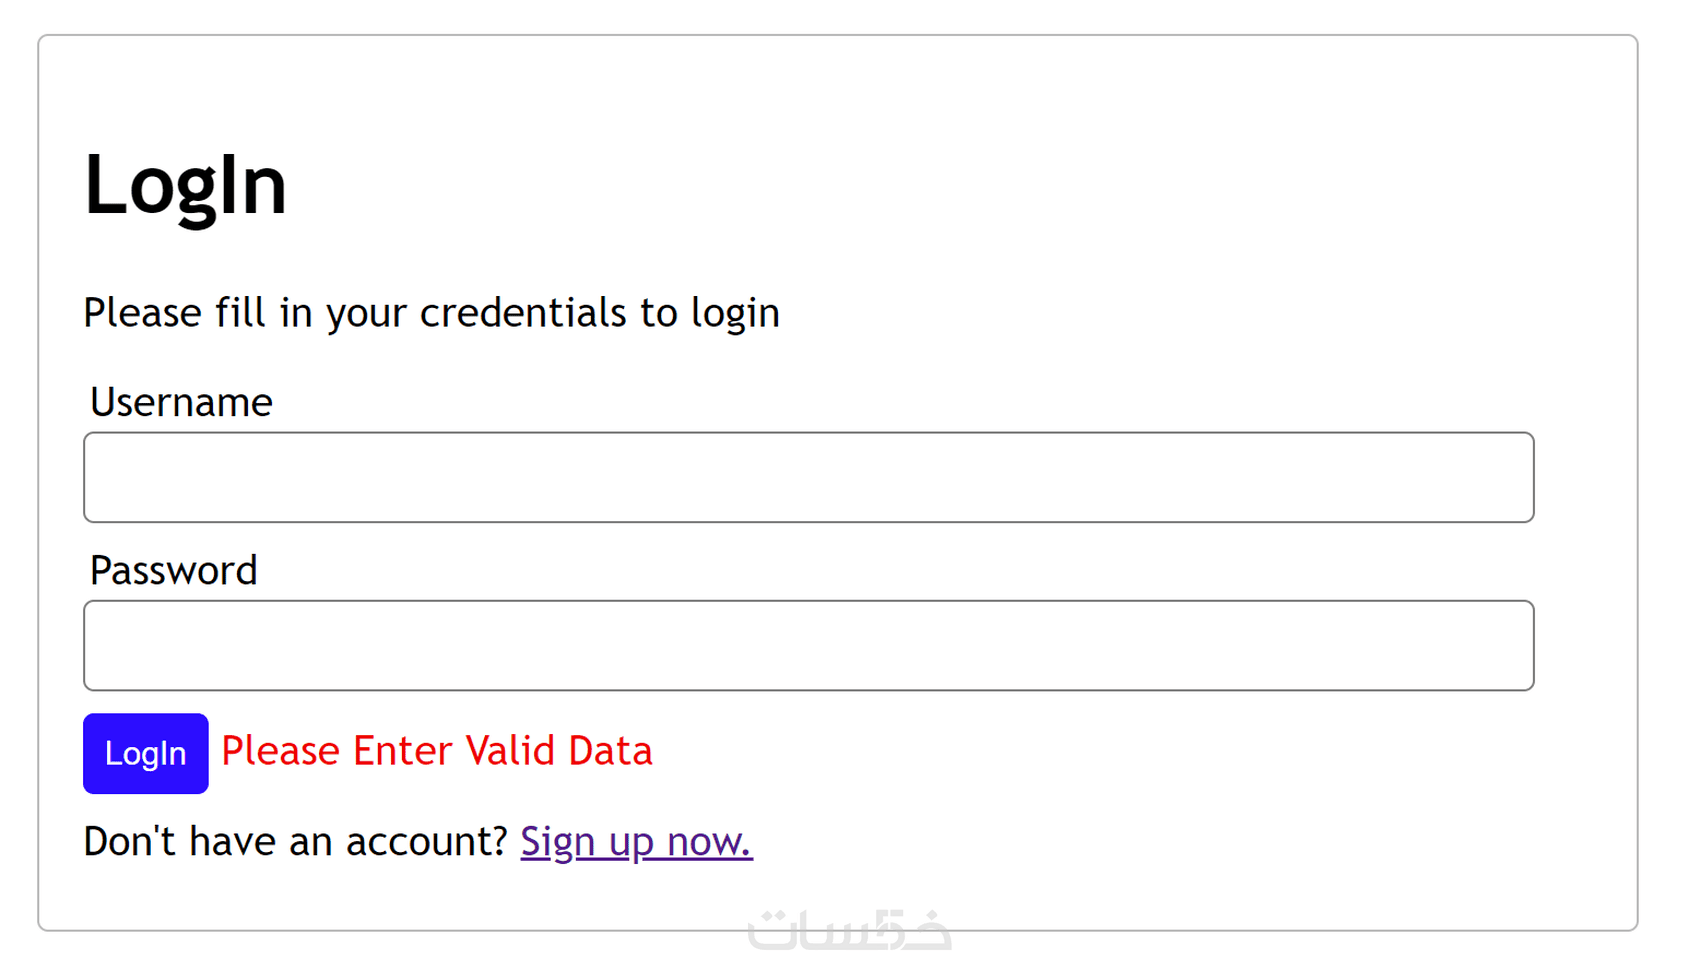
Task: Focus the Password input field
Action: point(808,645)
